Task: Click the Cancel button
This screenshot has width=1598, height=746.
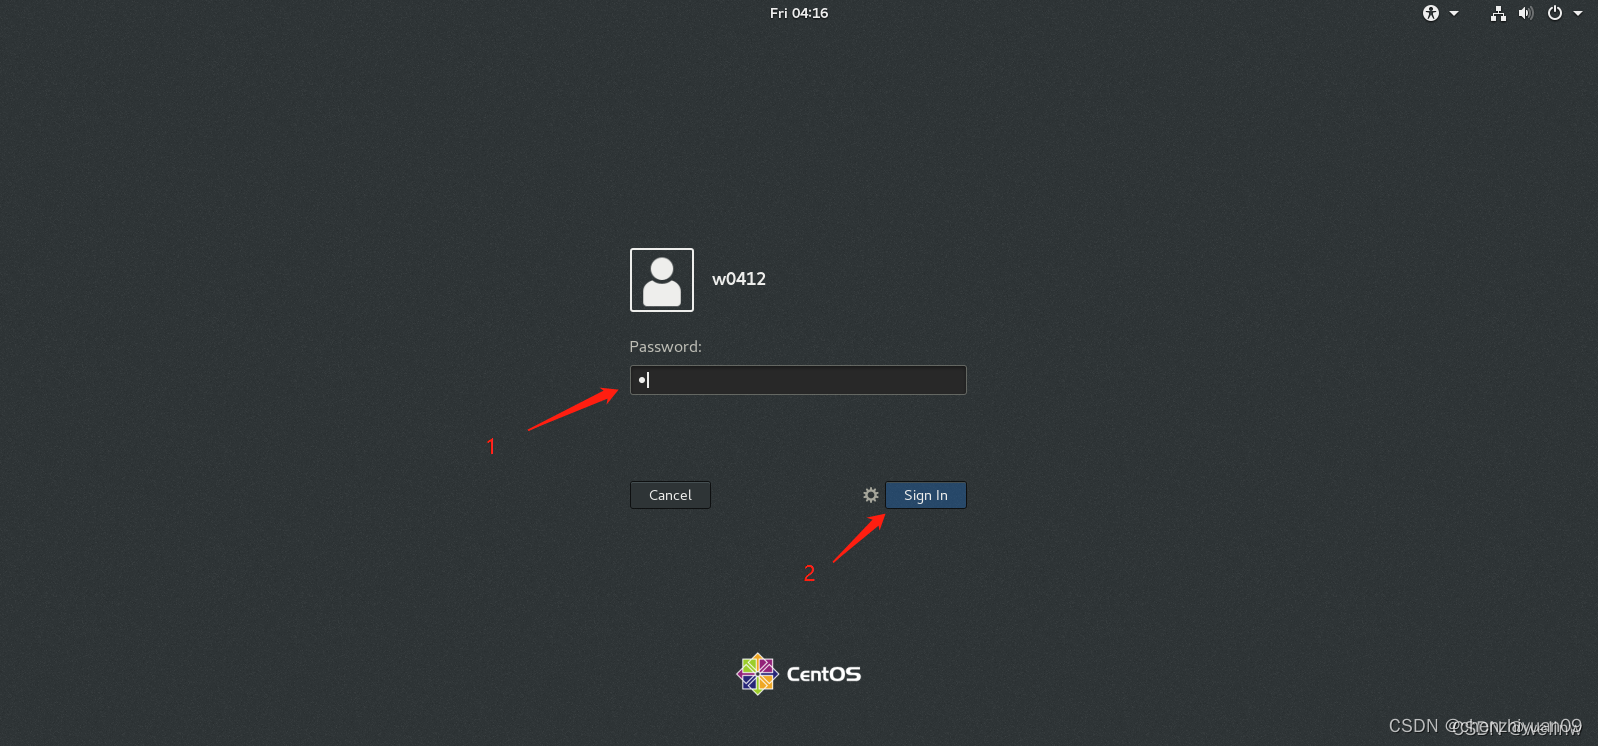Action: pos(670,495)
